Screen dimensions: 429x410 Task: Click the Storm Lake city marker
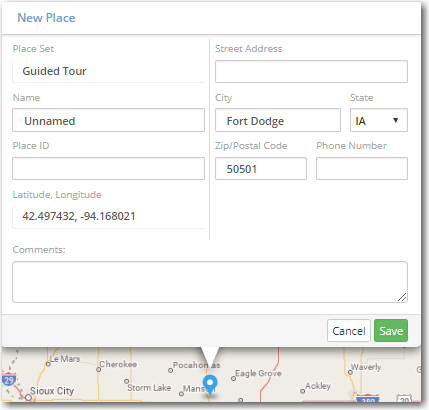pyautogui.click(x=126, y=381)
